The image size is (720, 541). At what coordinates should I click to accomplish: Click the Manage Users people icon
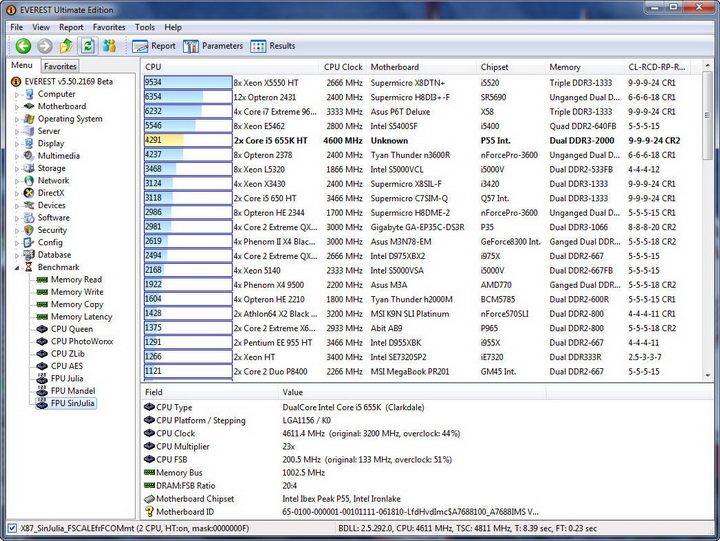pos(109,45)
